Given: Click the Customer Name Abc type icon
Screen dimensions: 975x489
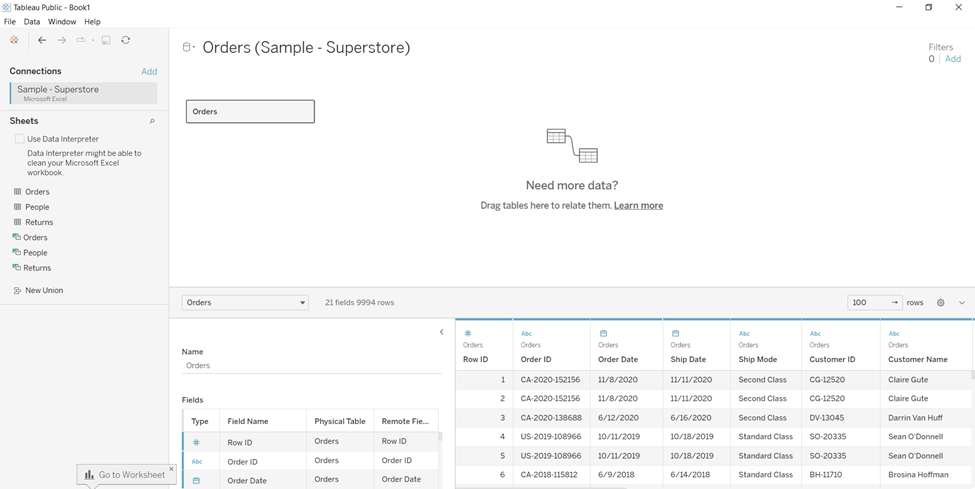Looking at the screenshot, I should (x=894, y=334).
